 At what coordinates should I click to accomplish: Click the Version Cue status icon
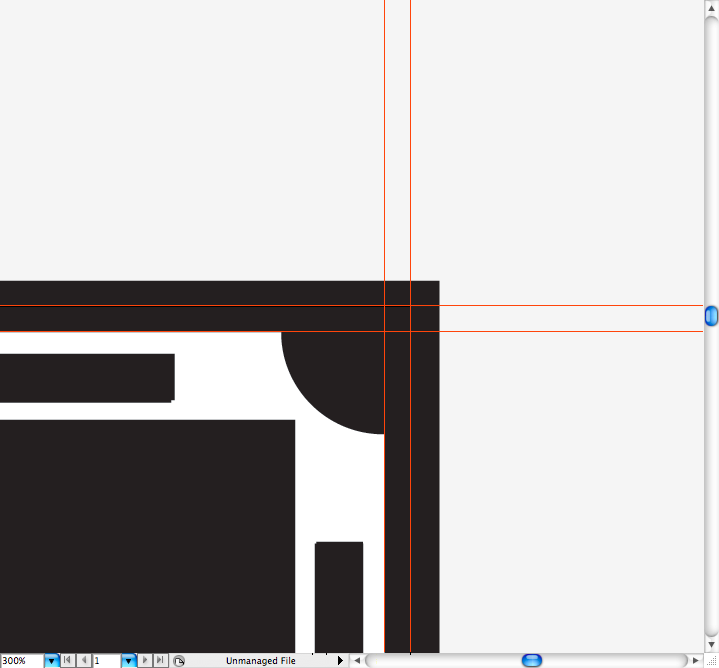tap(179, 661)
